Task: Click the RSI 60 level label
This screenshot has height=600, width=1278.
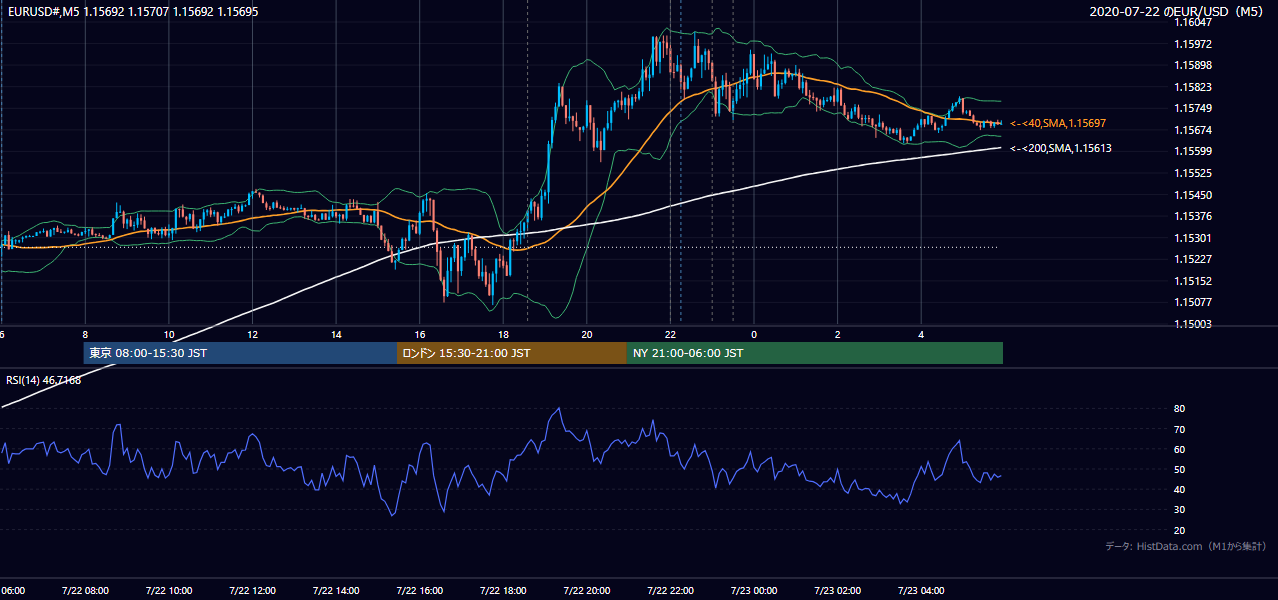Action: click(1180, 449)
